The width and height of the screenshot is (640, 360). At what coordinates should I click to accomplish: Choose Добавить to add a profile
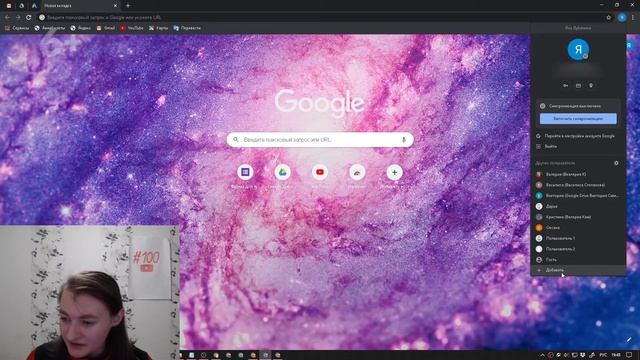tap(578, 270)
